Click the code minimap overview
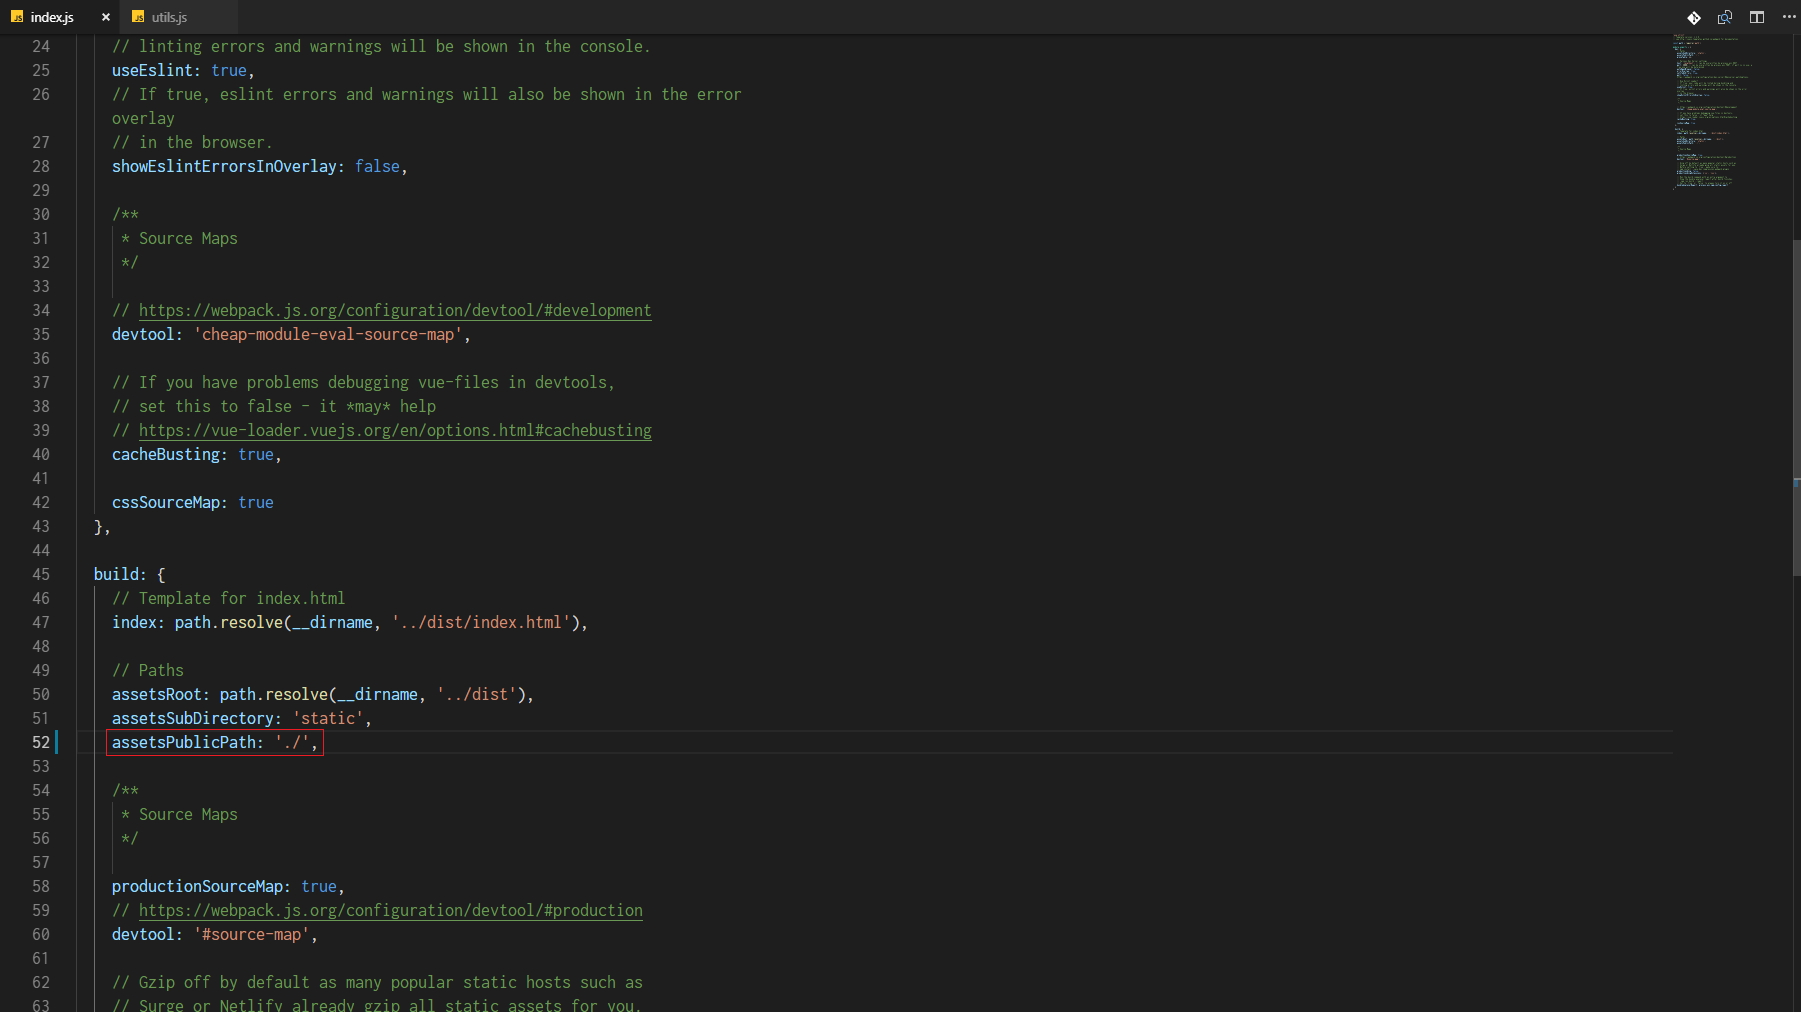 pos(1710,110)
